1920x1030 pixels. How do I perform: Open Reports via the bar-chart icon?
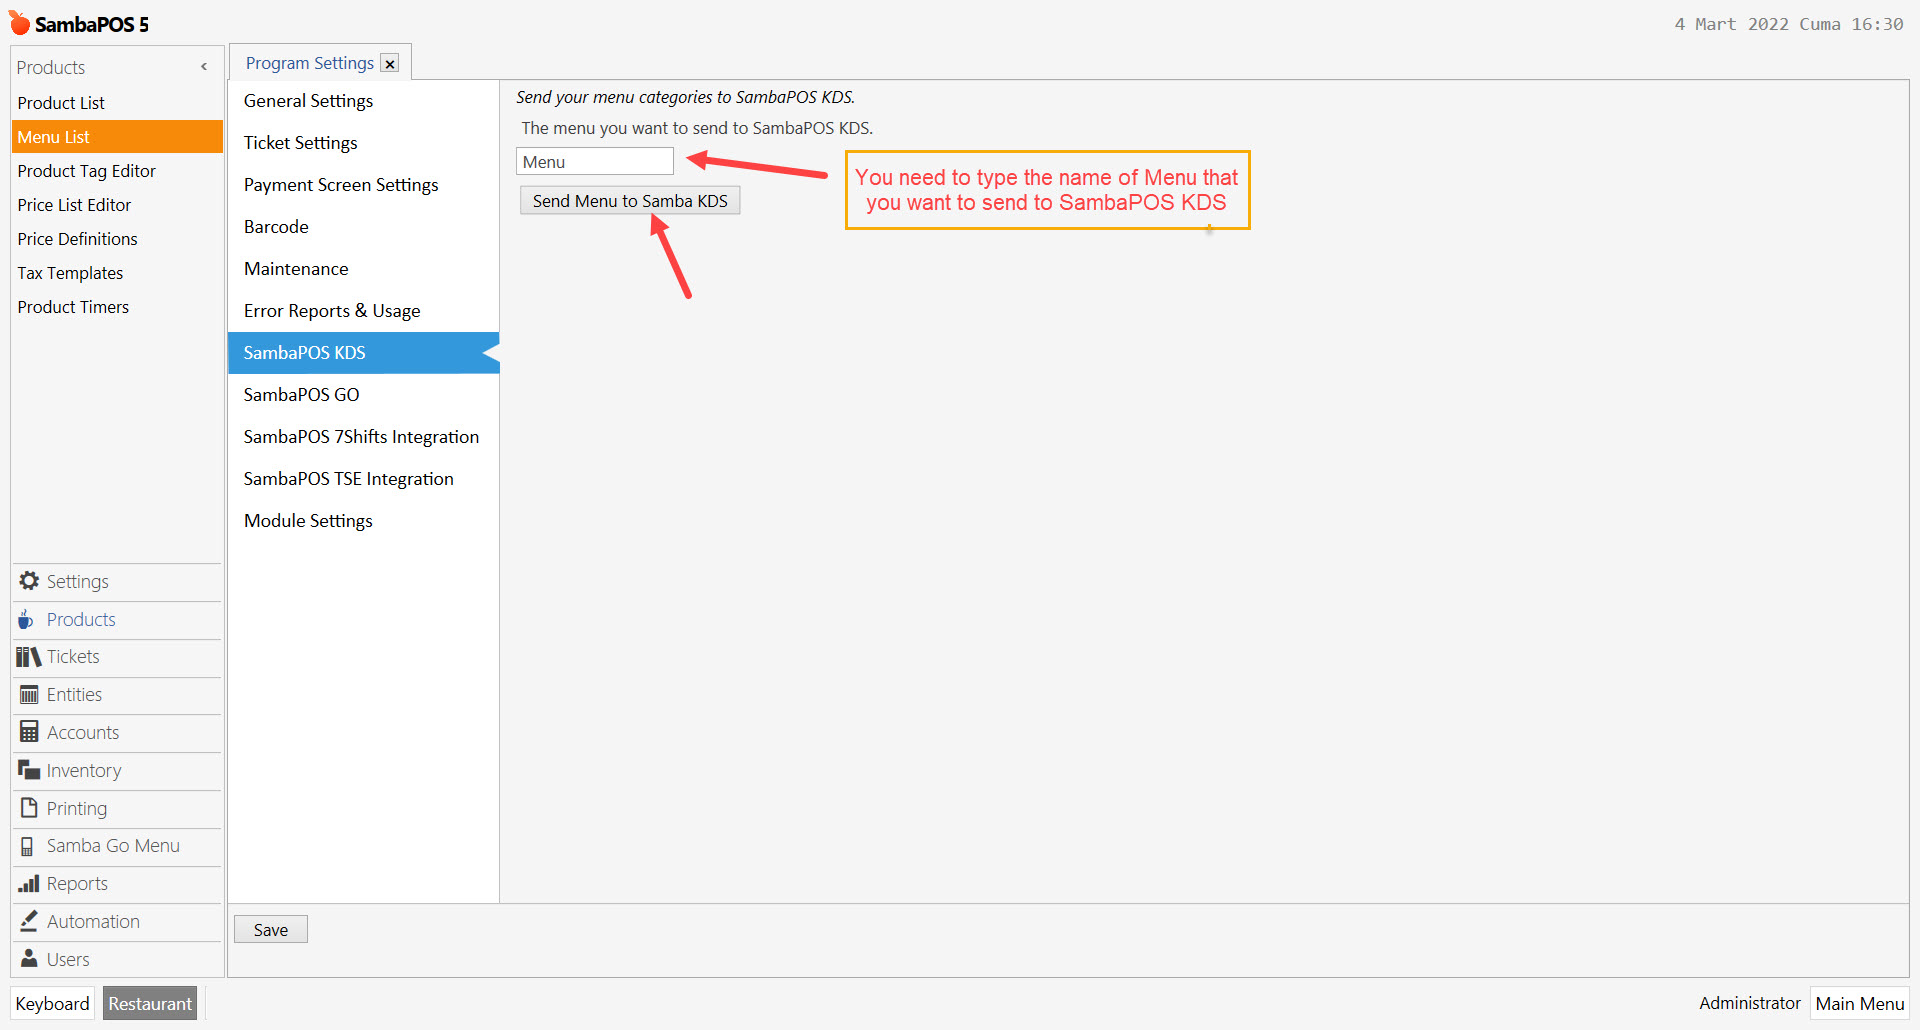tap(27, 884)
